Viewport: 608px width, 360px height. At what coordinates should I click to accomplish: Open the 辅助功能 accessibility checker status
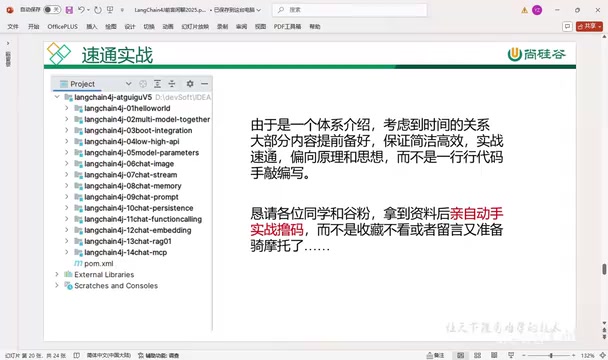tap(159, 355)
